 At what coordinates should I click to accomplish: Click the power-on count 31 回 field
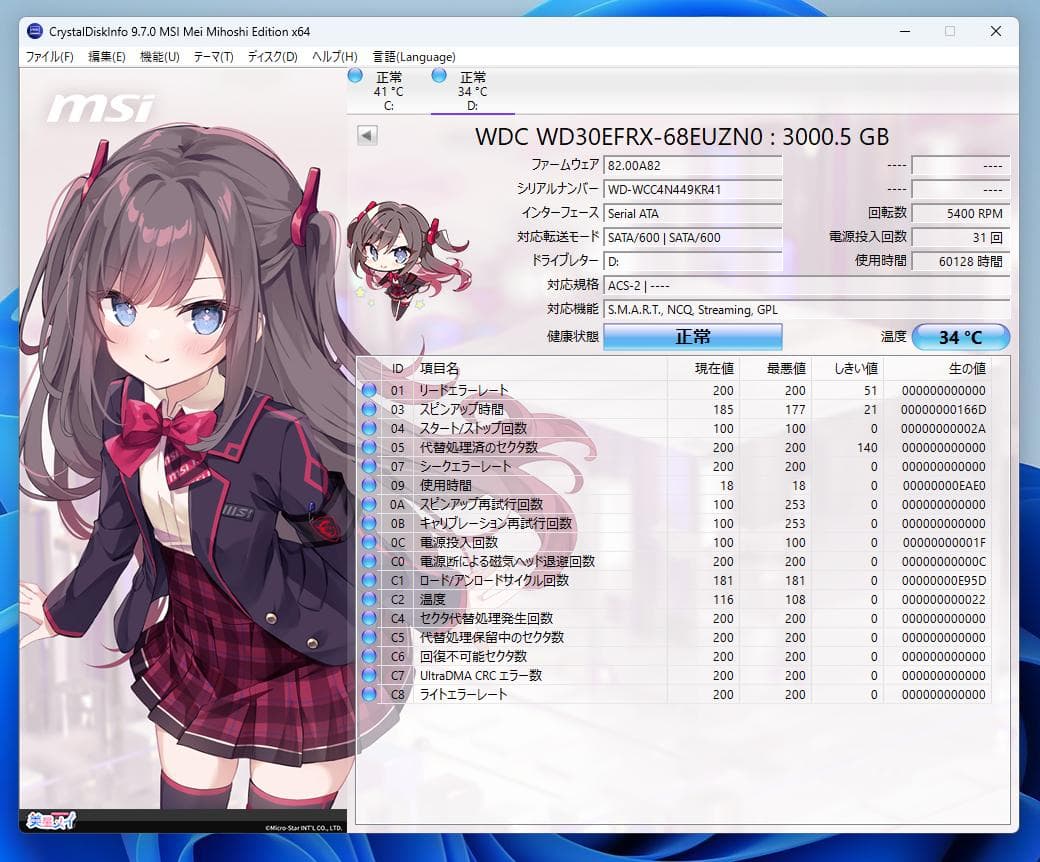click(960, 237)
